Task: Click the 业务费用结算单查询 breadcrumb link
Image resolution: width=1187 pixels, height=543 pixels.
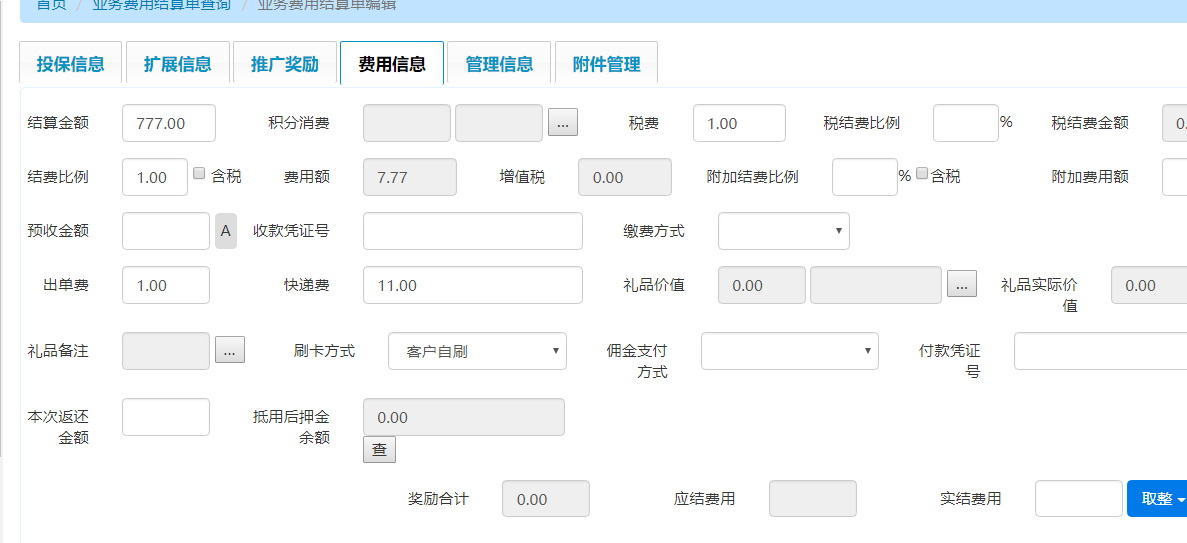Action: tap(161, 5)
